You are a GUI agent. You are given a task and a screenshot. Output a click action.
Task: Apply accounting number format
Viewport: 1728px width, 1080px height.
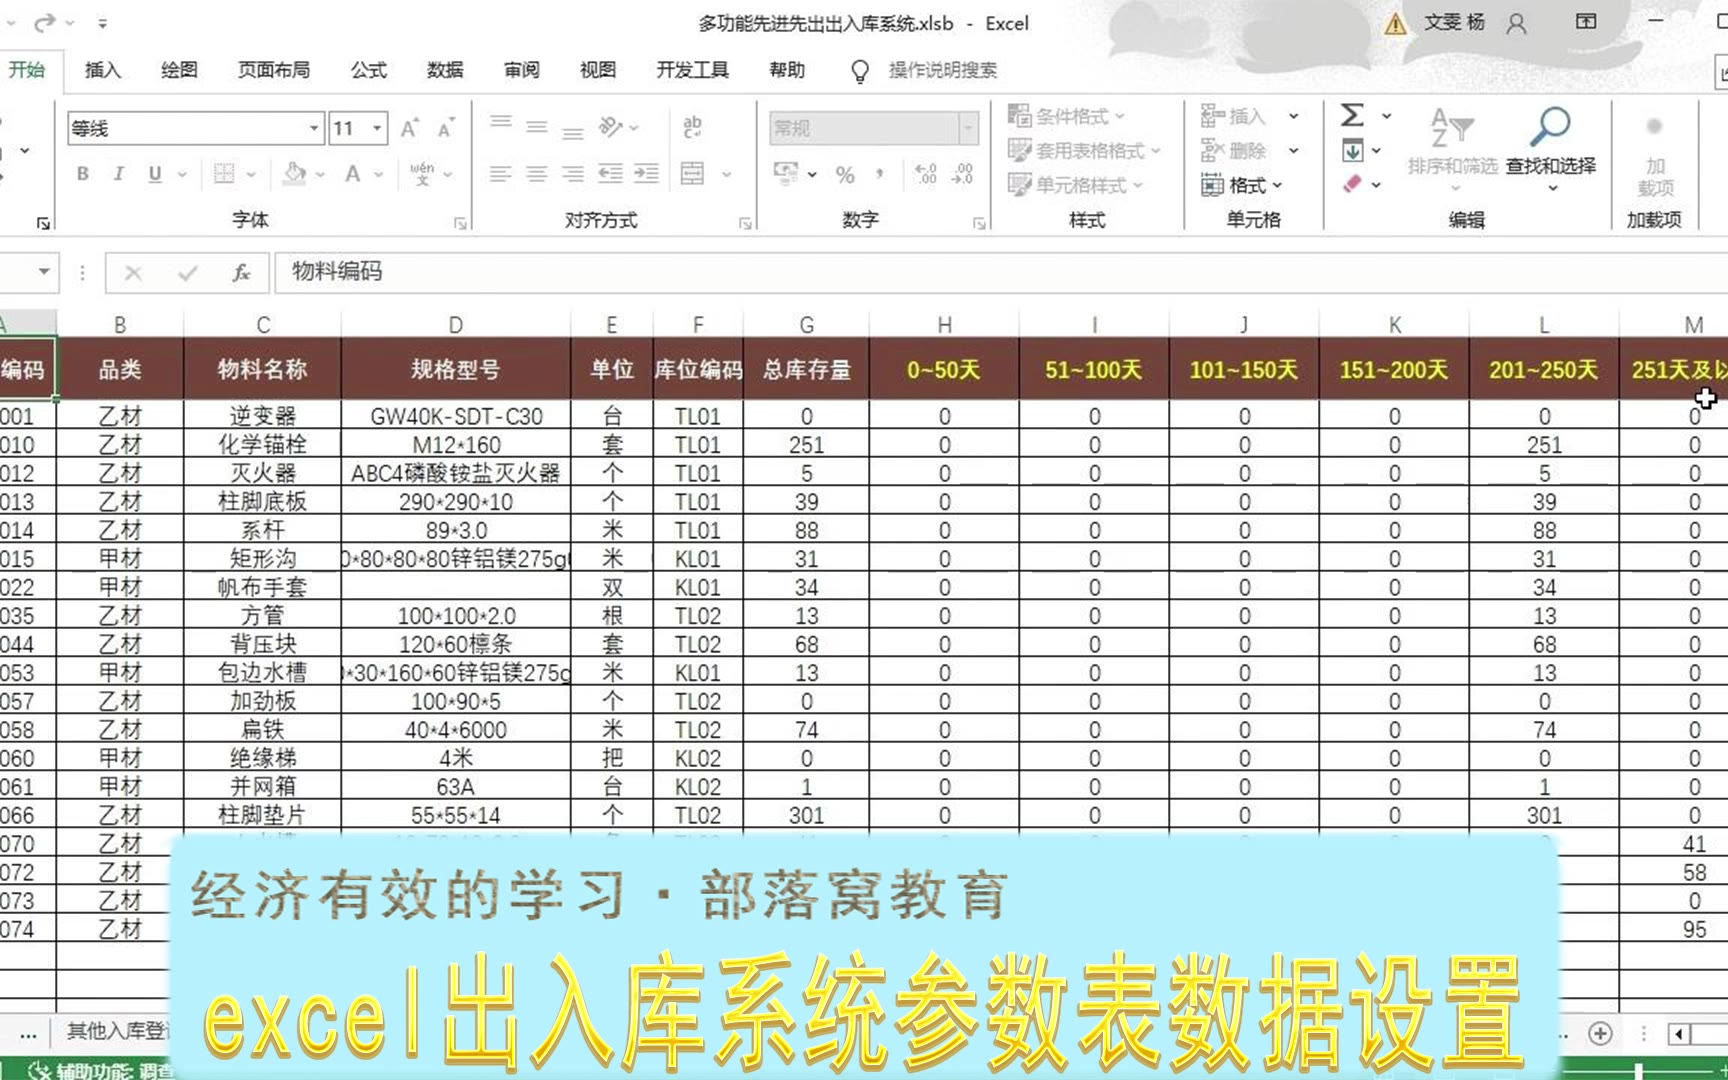coord(786,174)
